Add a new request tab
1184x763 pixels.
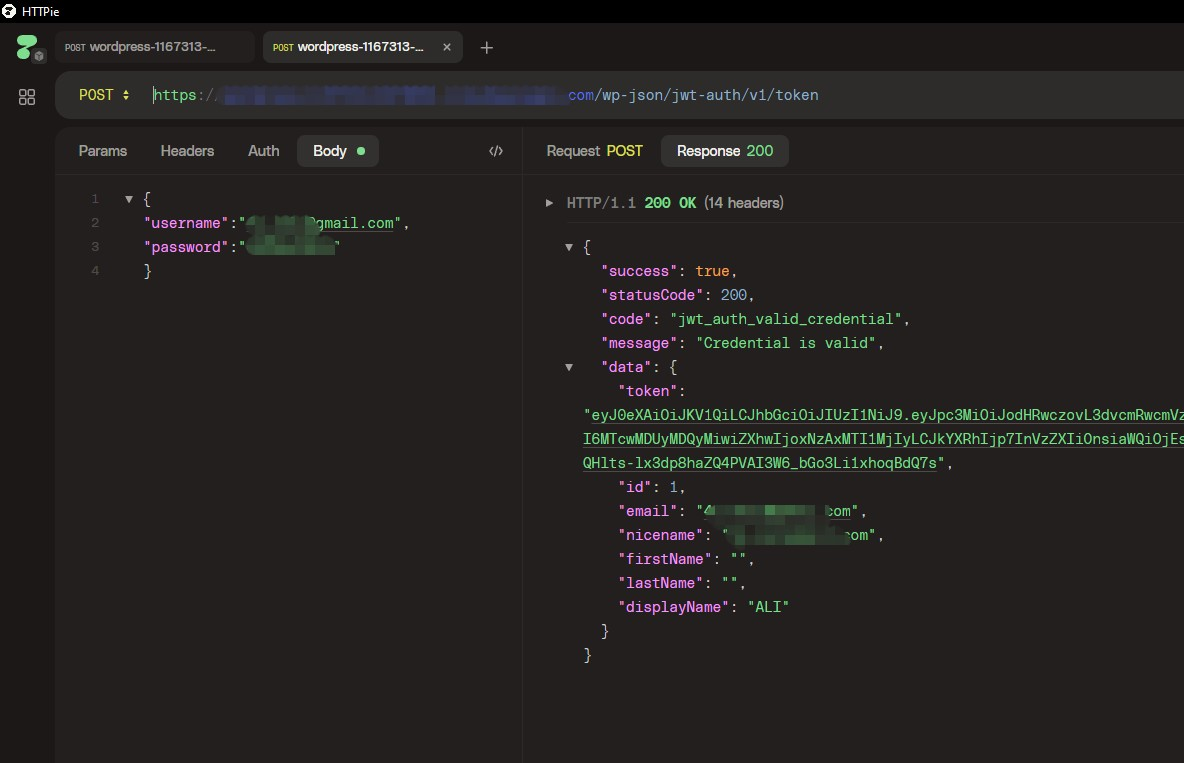[487, 48]
